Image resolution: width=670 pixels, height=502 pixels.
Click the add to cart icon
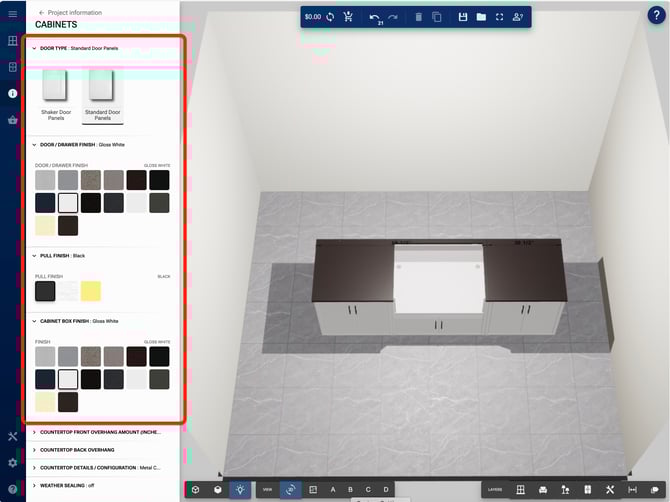[348, 17]
